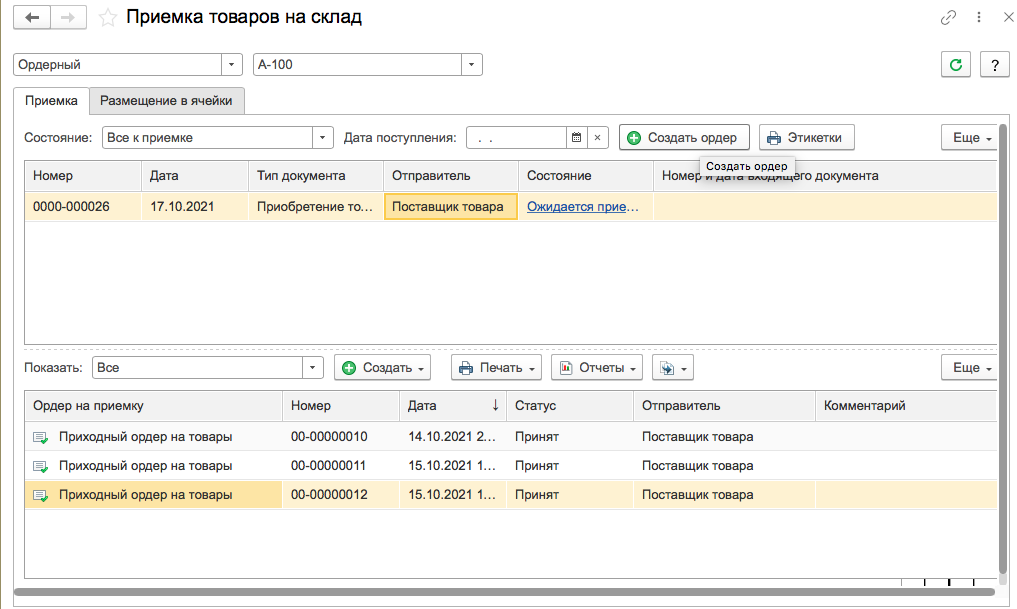Clear the Дата поступления field
The height and width of the screenshot is (609, 1017).
point(597,137)
